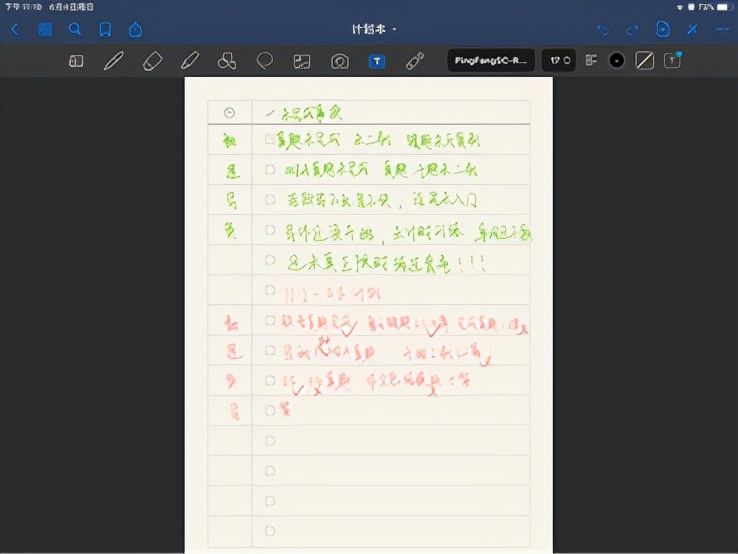
Task: Go back using the left chevron
Action: tap(15, 30)
